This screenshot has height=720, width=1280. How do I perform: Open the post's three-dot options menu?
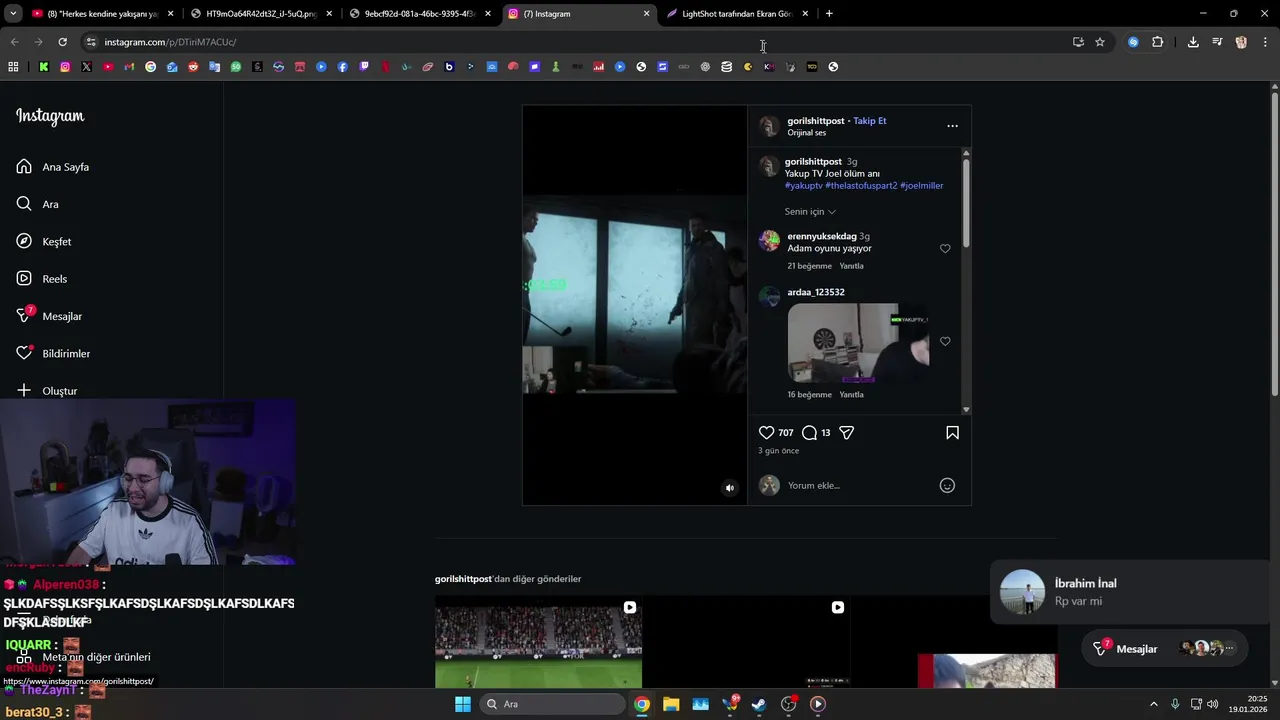[952, 126]
